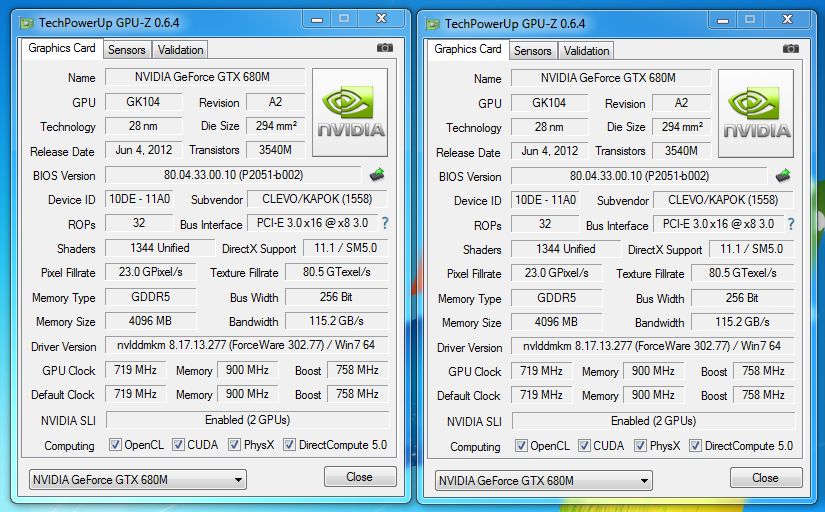Click GPU Clock Memory 900 MHz in left window
The image size is (825, 512).
(247, 370)
